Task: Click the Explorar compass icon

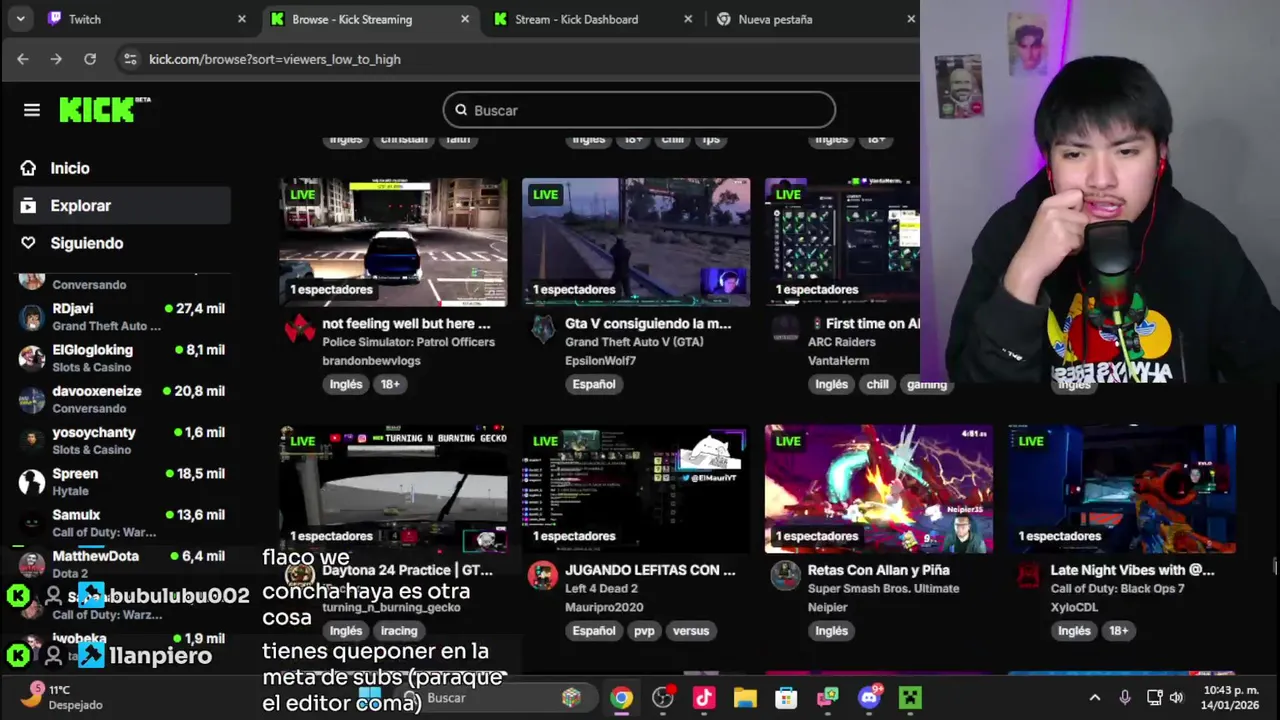Action: click(29, 205)
